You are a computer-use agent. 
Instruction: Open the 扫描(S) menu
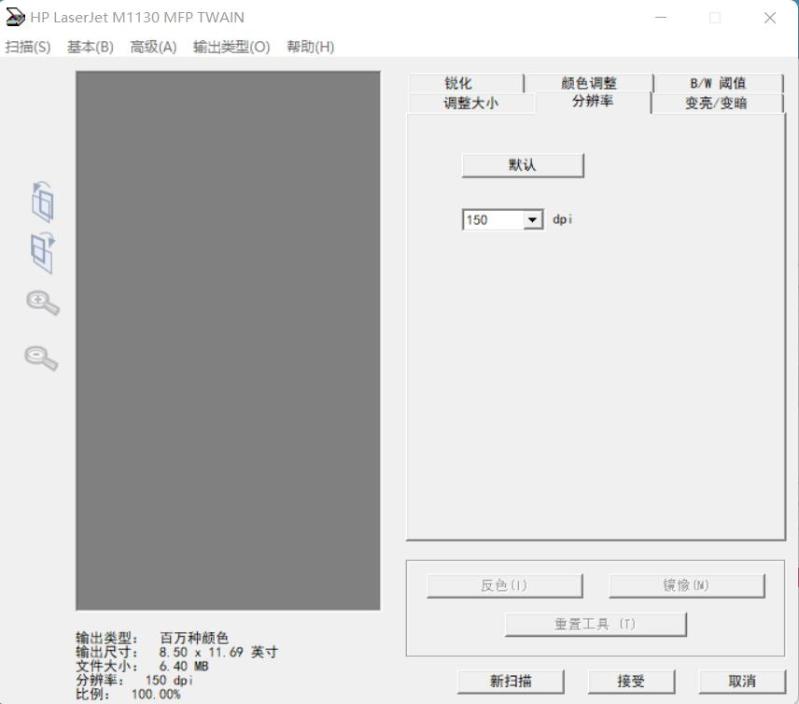(x=28, y=47)
